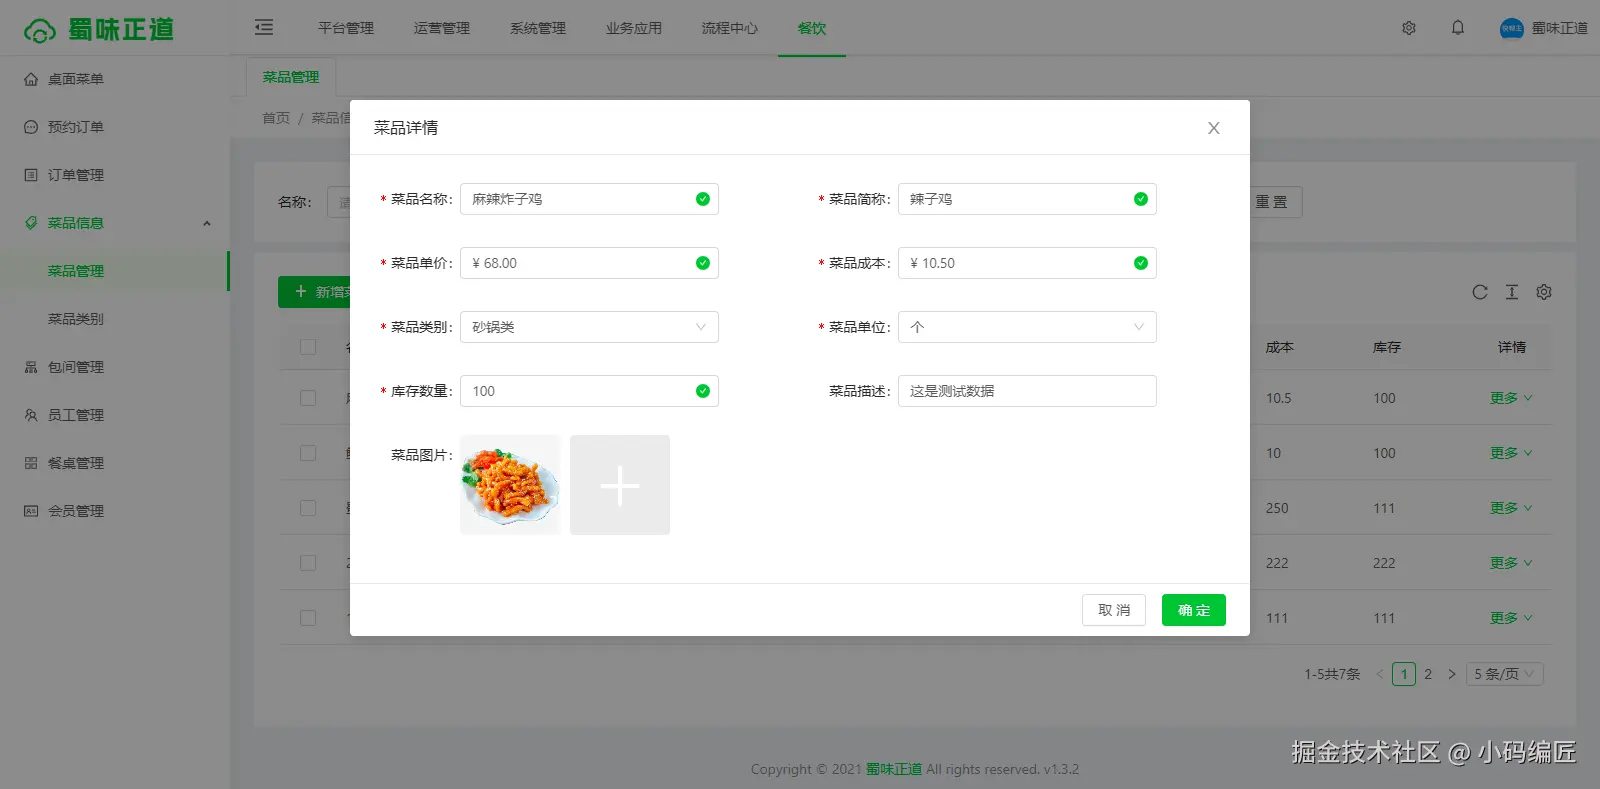Switch to the 菜品管理 page tab
Viewport: 1600px width, 789px height.
[291, 77]
